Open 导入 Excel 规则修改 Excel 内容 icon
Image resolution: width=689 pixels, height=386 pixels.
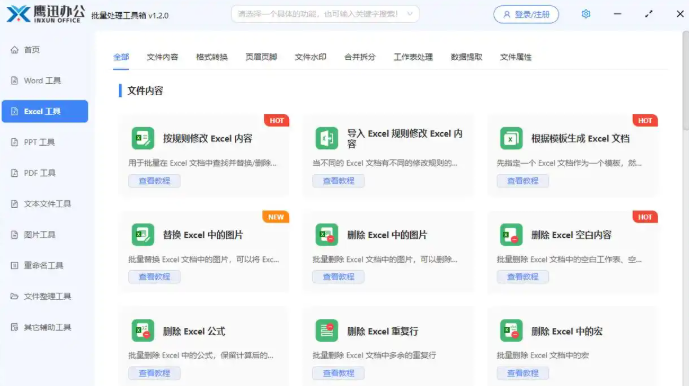[327, 138]
